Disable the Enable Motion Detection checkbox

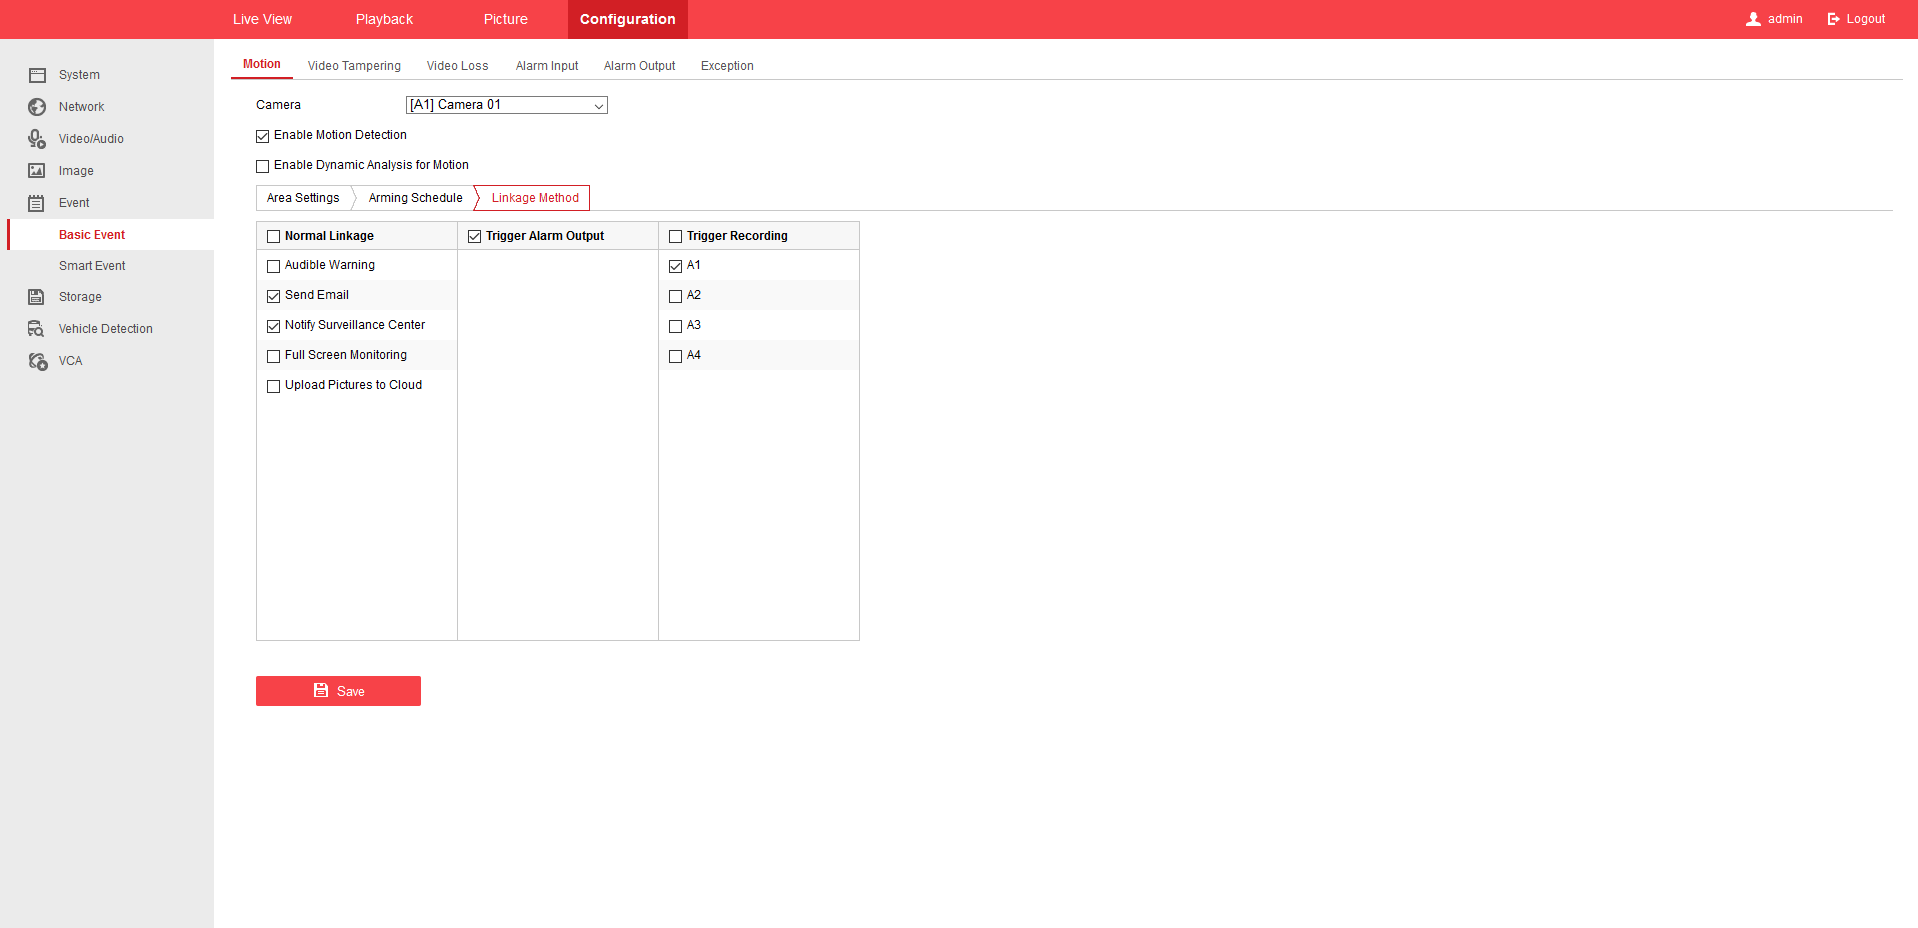[263, 136]
